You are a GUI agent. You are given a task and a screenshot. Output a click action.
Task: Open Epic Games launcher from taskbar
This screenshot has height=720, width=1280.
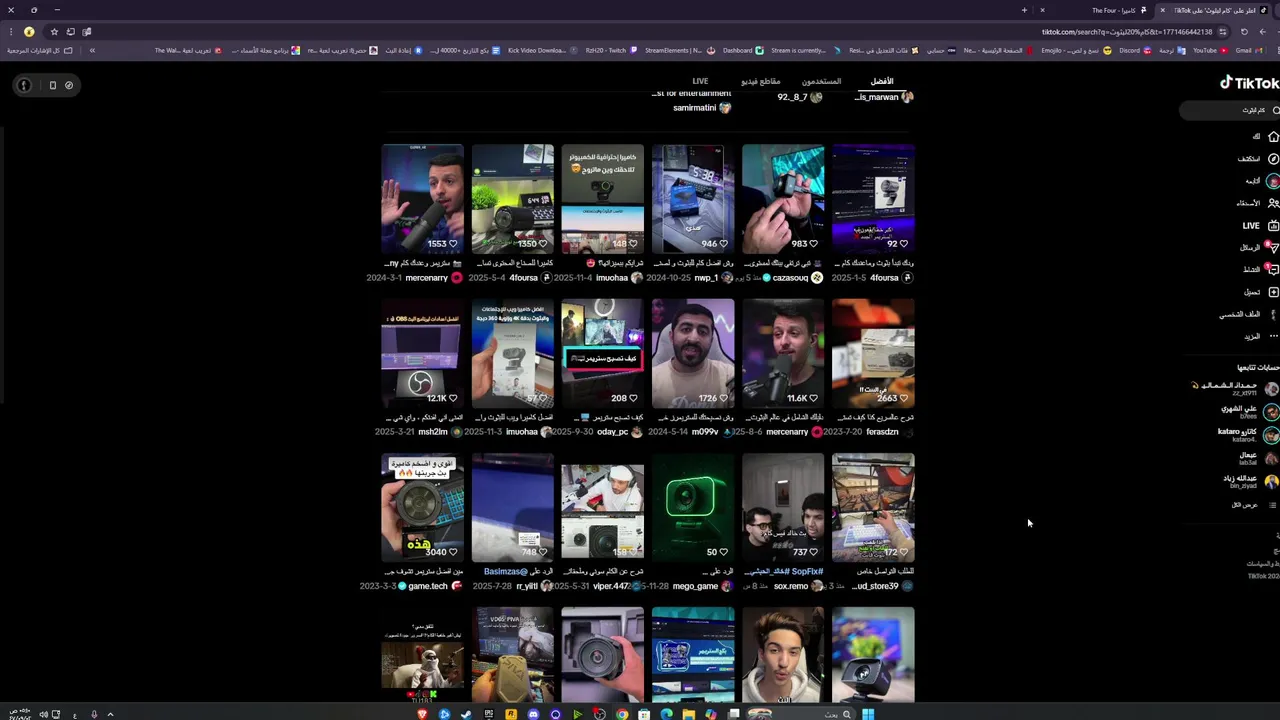coord(489,714)
